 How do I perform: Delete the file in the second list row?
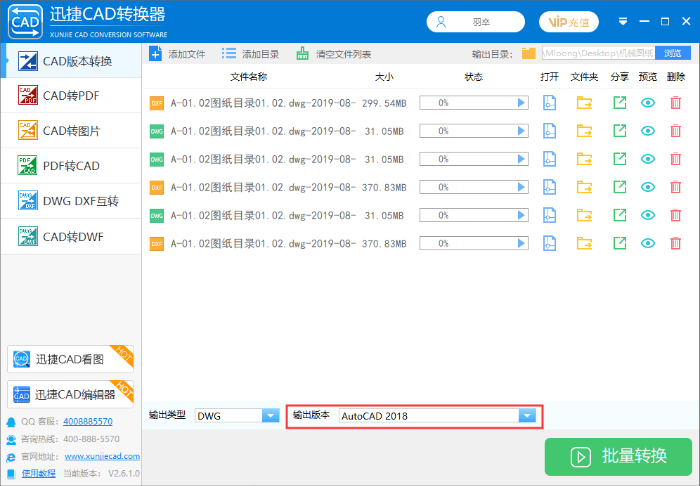pos(675,131)
